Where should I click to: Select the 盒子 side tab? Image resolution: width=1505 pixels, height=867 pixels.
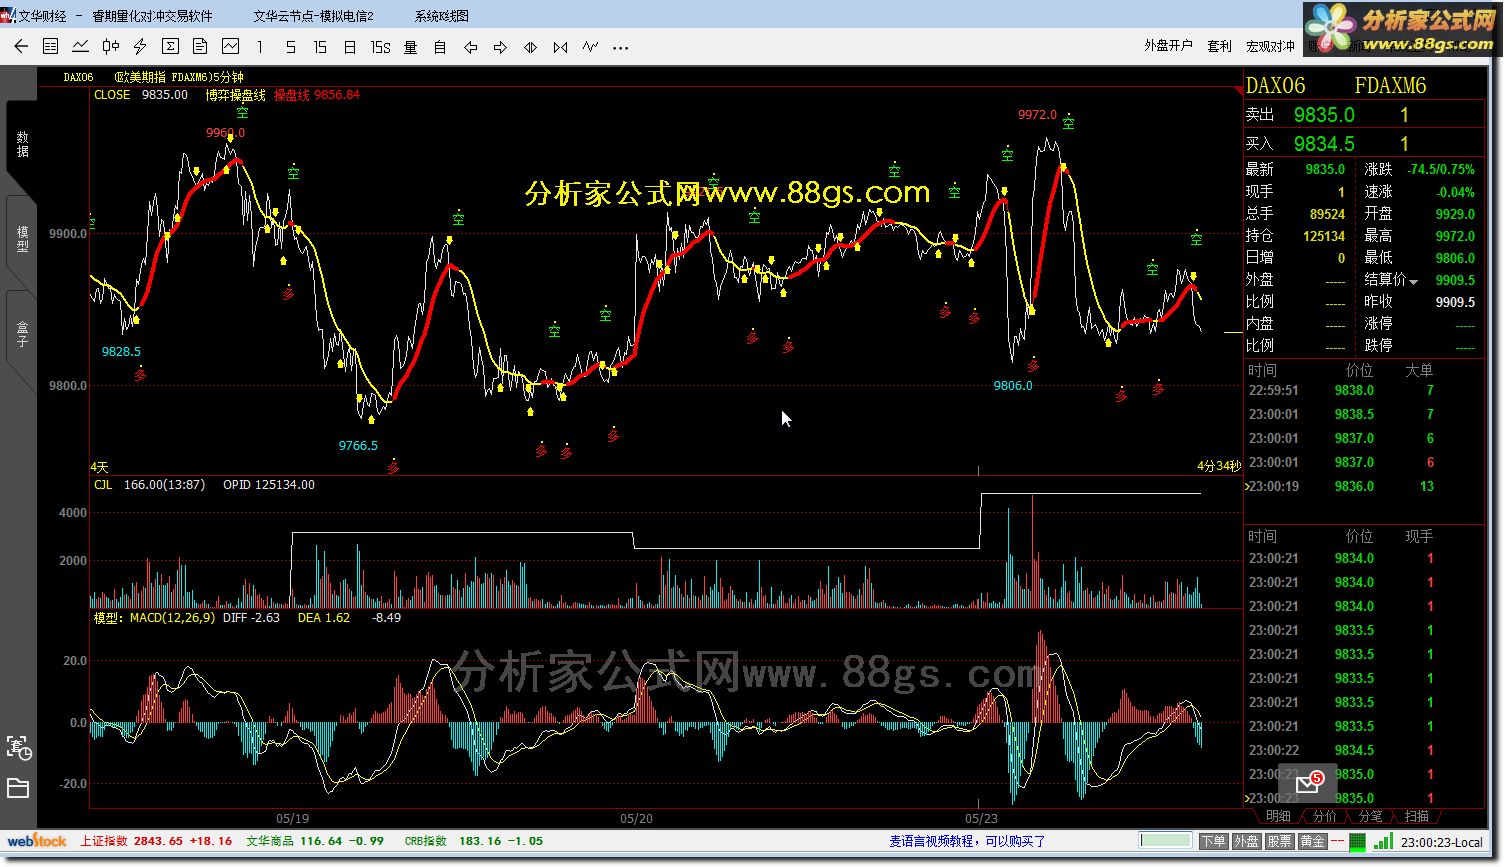pyautogui.click(x=22, y=334)
